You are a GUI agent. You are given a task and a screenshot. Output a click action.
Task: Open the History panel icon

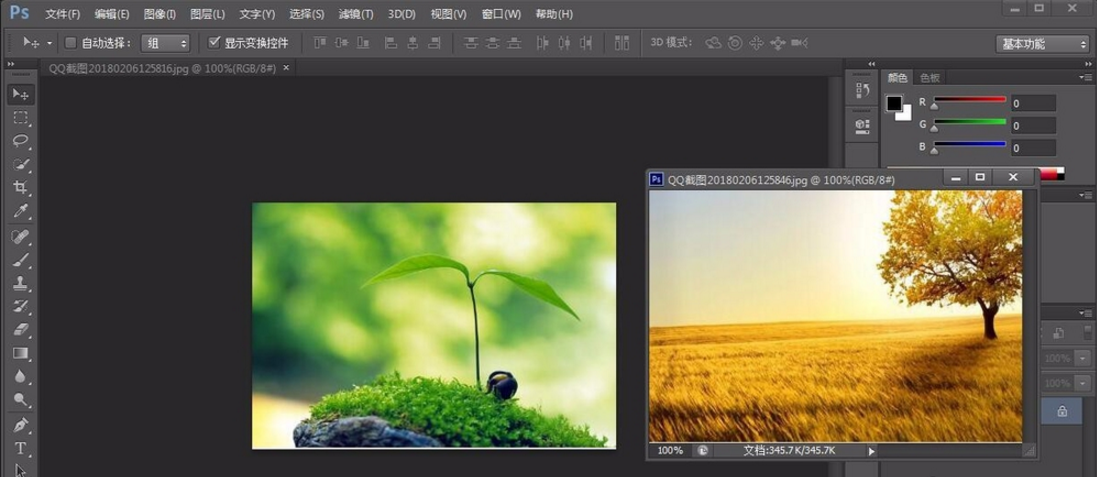[x=862, y=91]
